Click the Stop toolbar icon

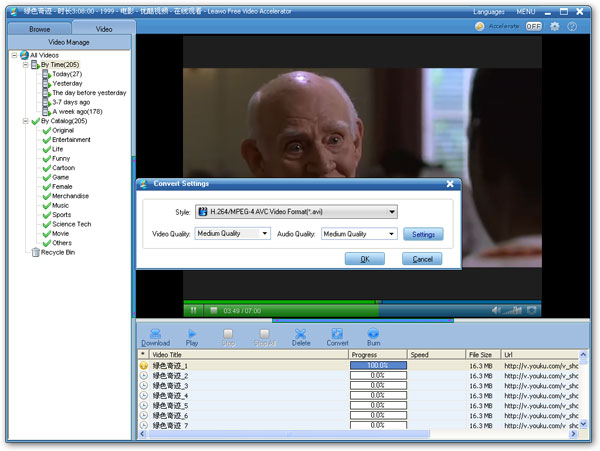228,337
